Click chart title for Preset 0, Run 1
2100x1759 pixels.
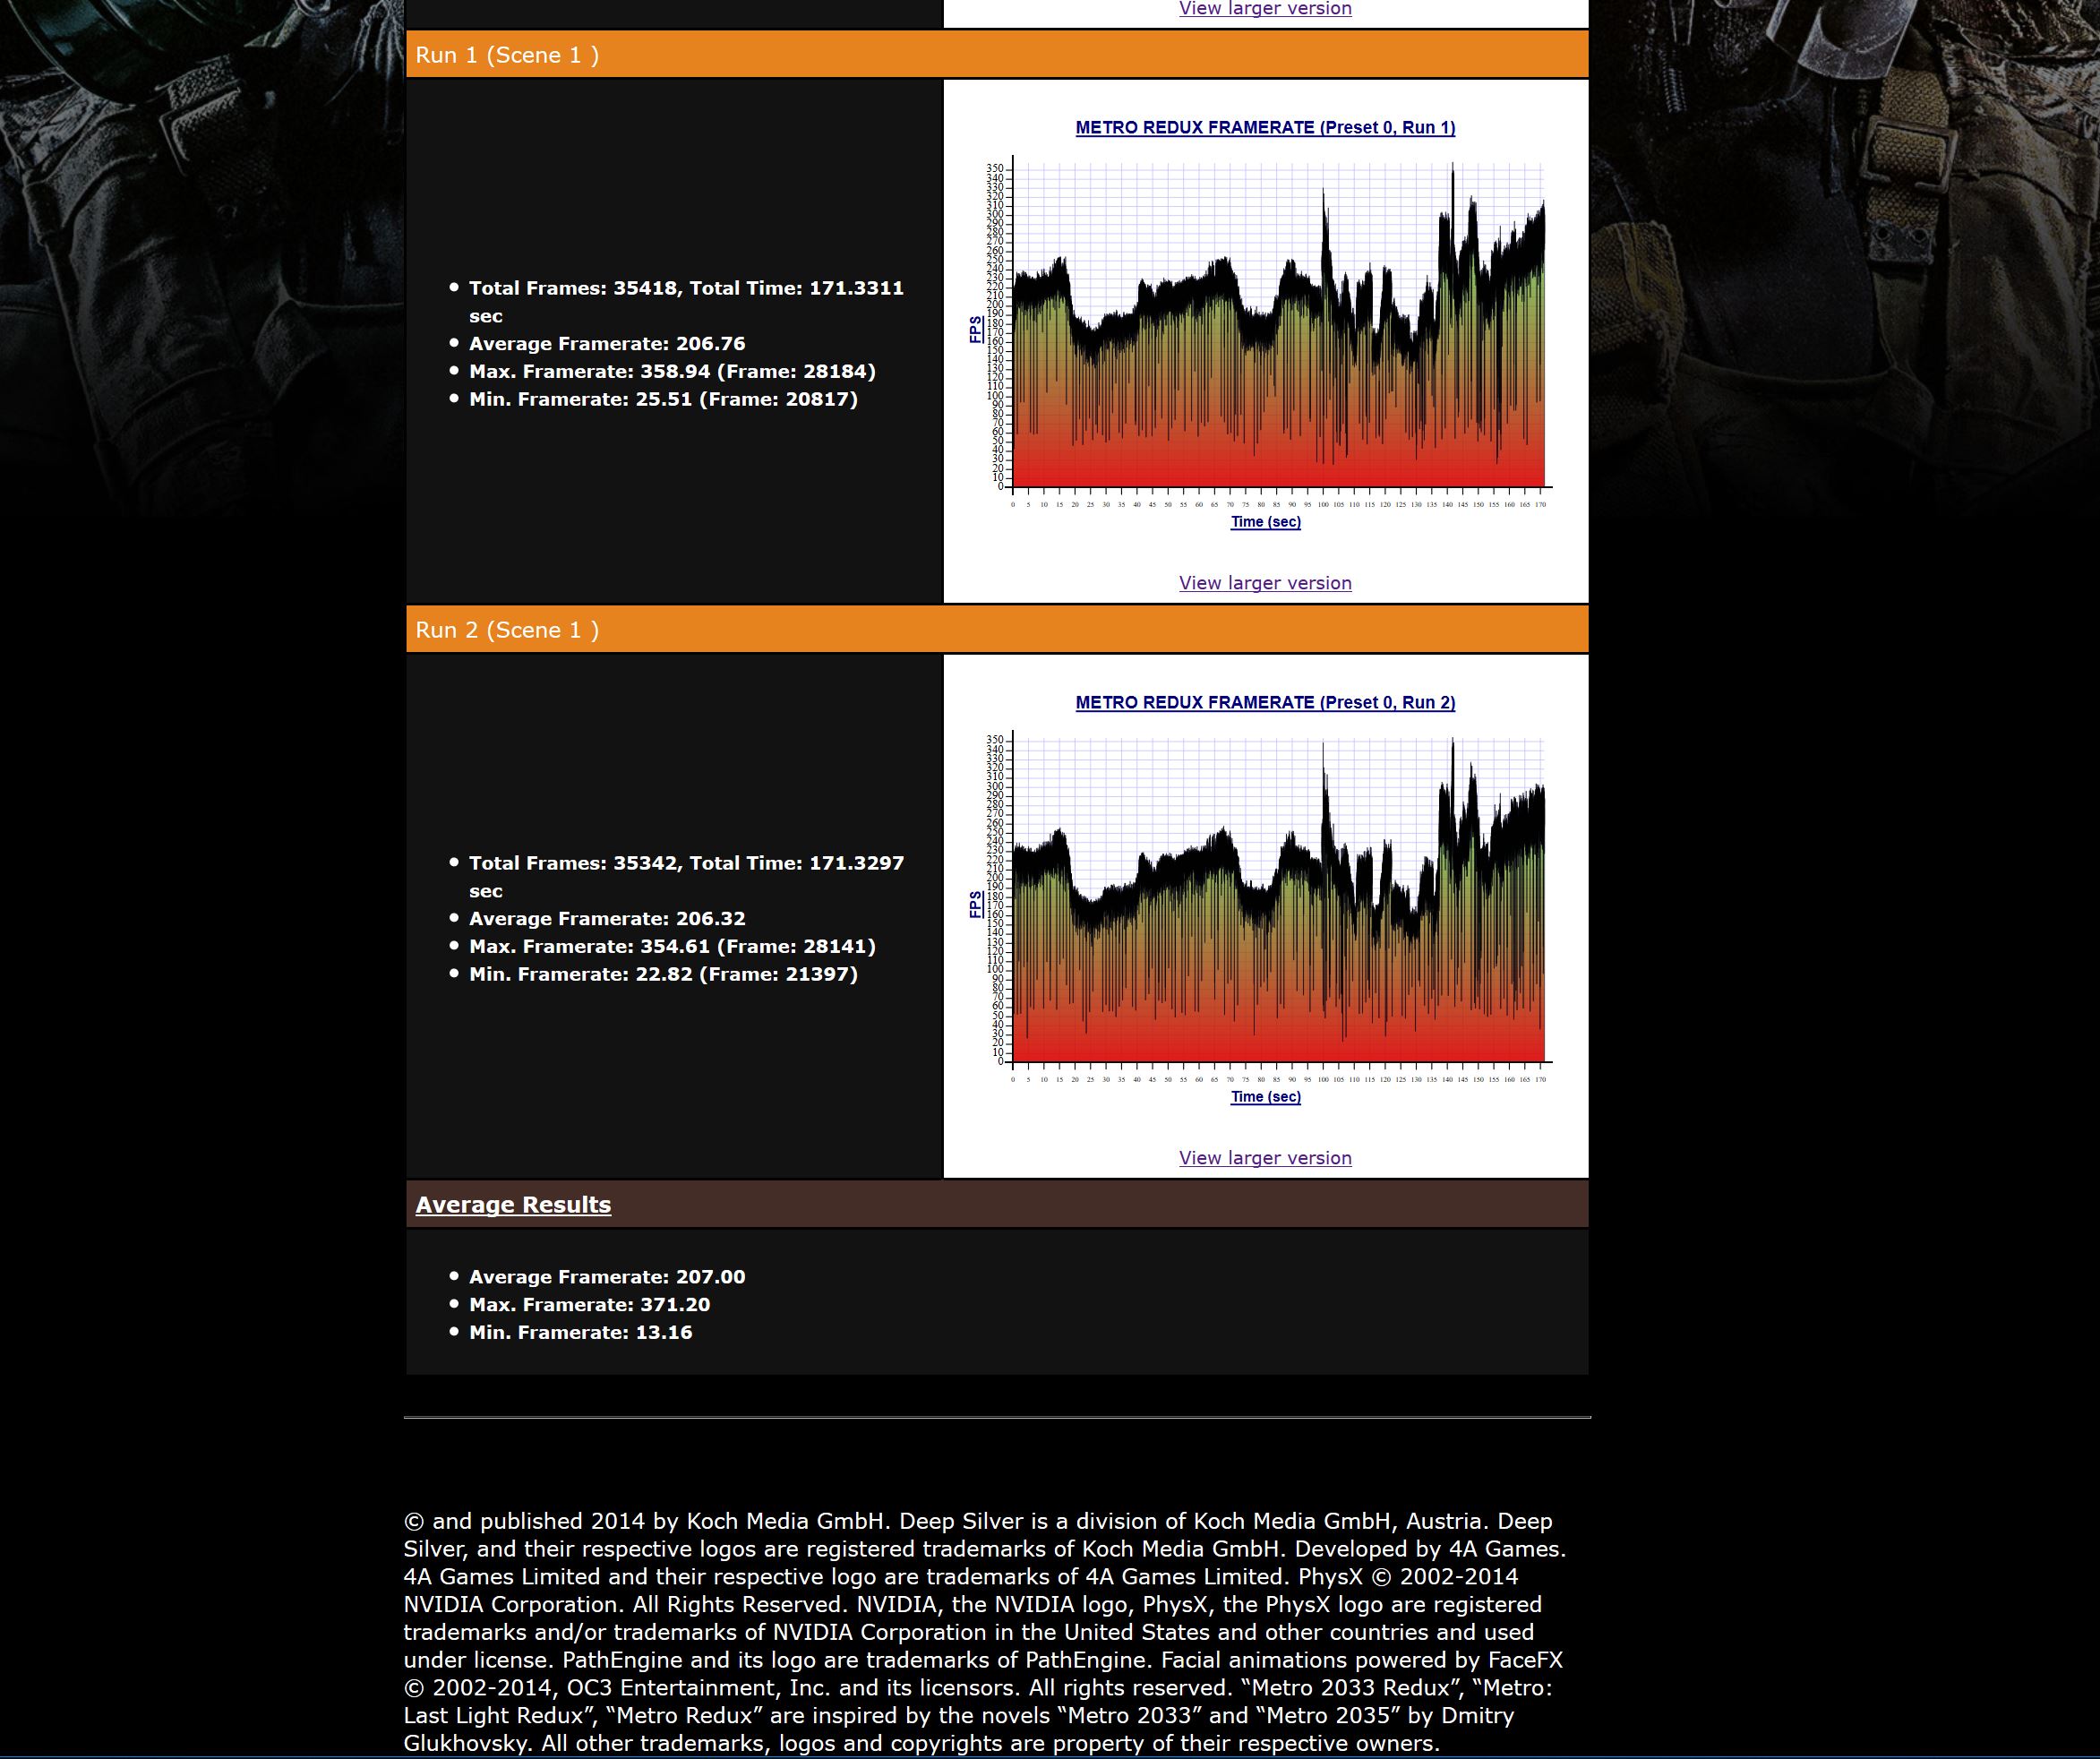click(x=1265, y=128)
